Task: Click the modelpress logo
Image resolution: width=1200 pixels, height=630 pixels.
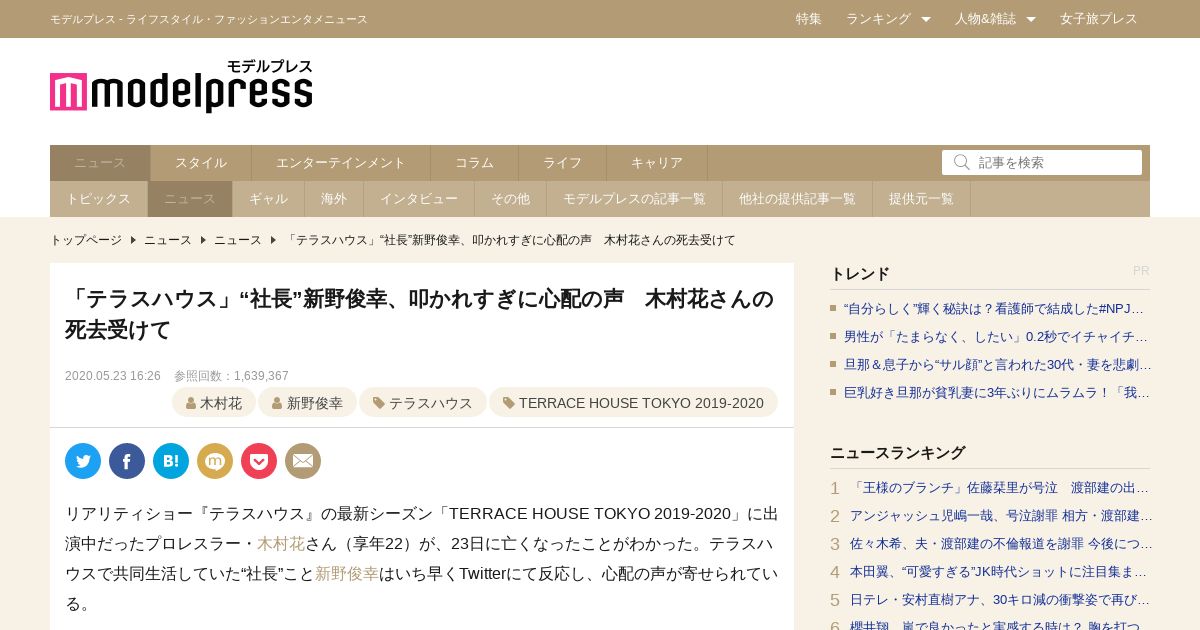Action: pos(181,86)
